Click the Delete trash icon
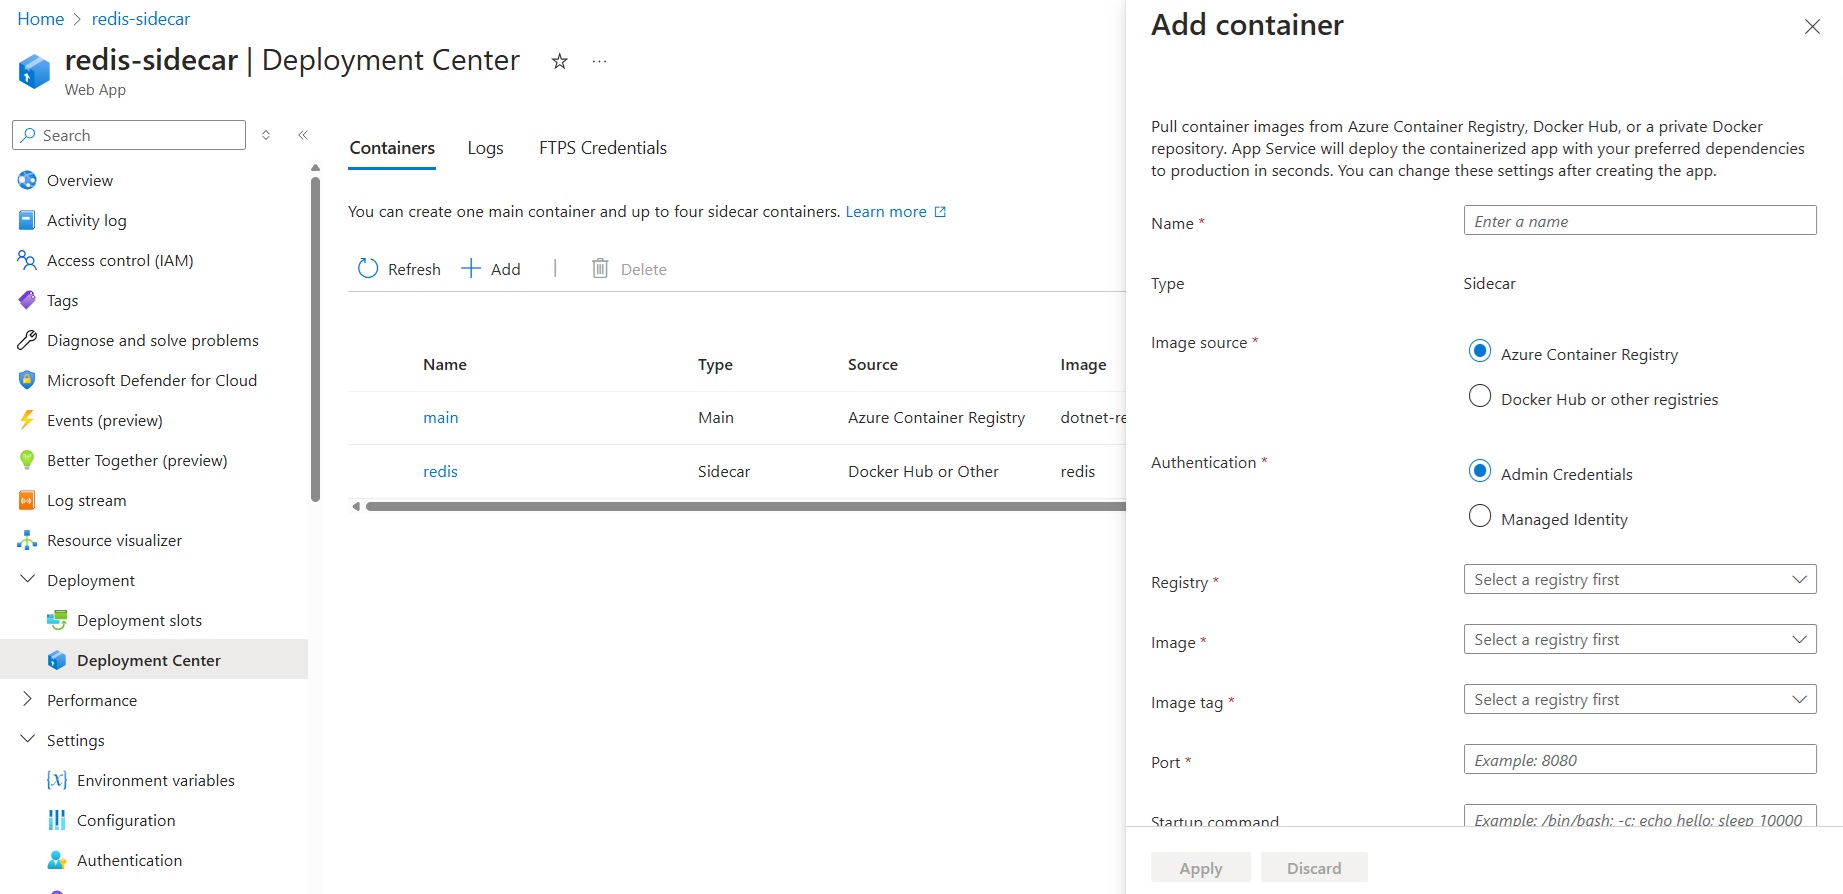 (600, 268)
